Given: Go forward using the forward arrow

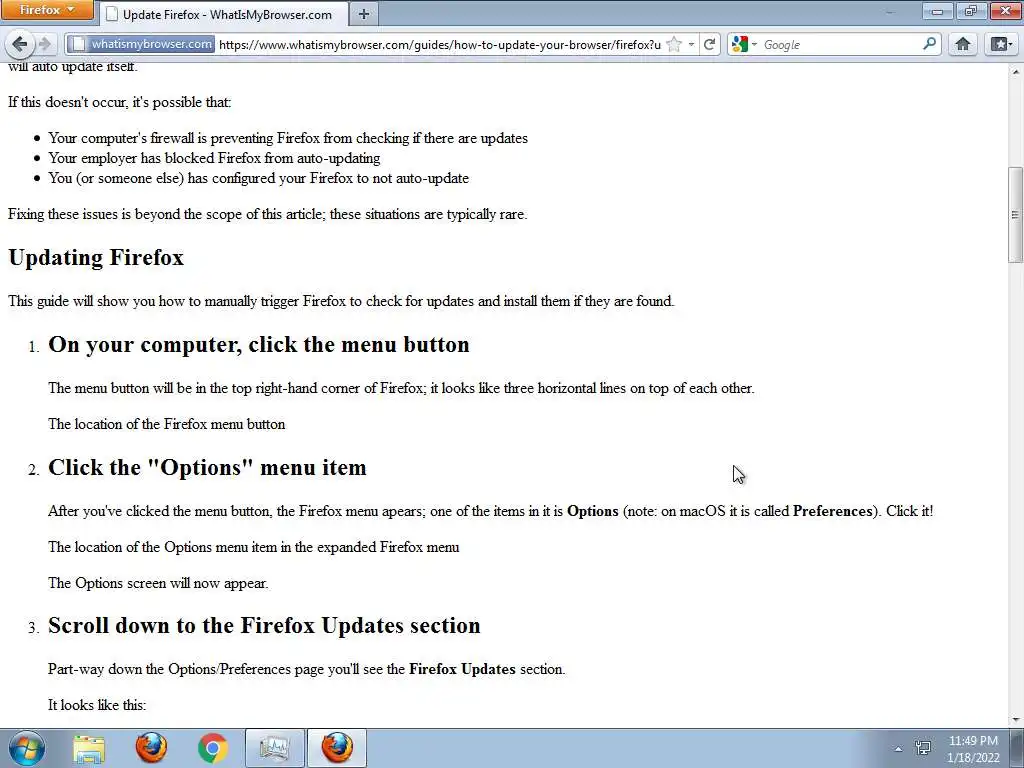Looking at the screenshot, I should click(44, 44).
